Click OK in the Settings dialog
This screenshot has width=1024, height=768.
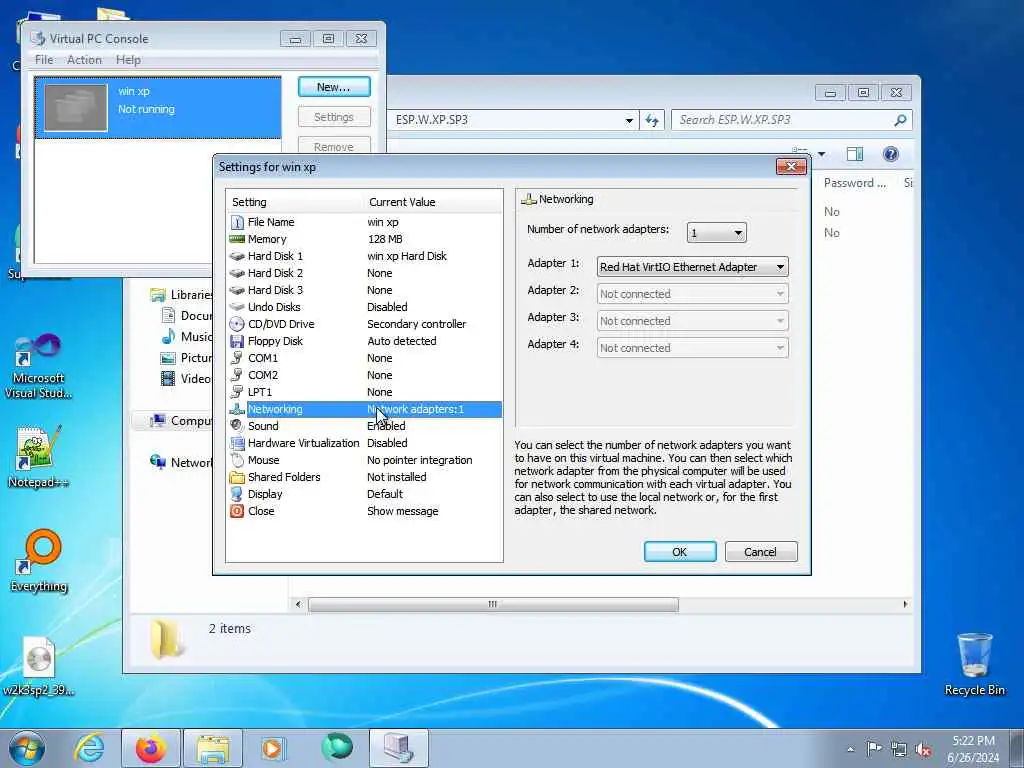(x=680, y=552)
